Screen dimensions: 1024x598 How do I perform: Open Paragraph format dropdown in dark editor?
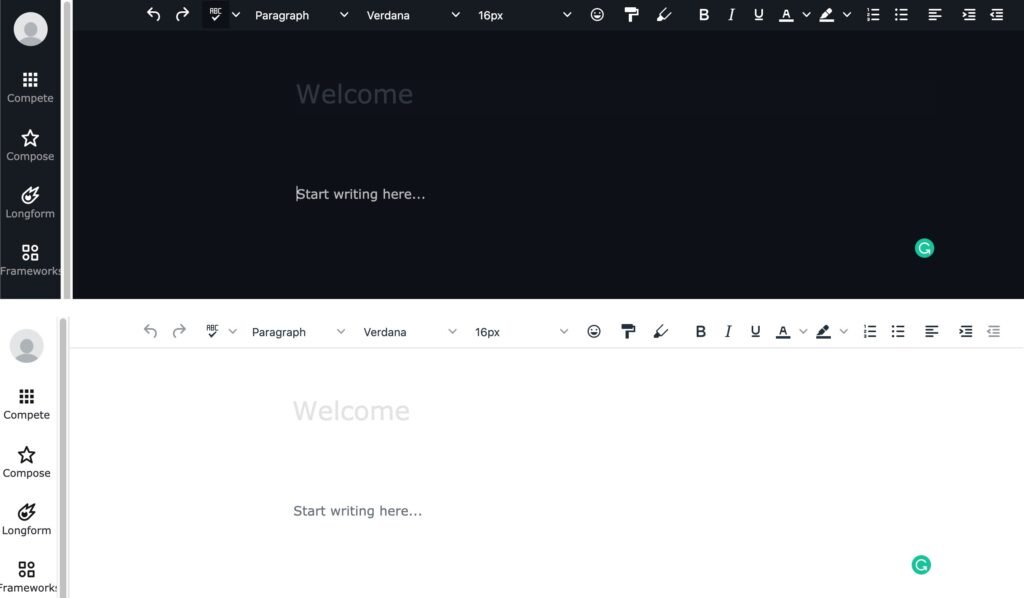[300, 15]
